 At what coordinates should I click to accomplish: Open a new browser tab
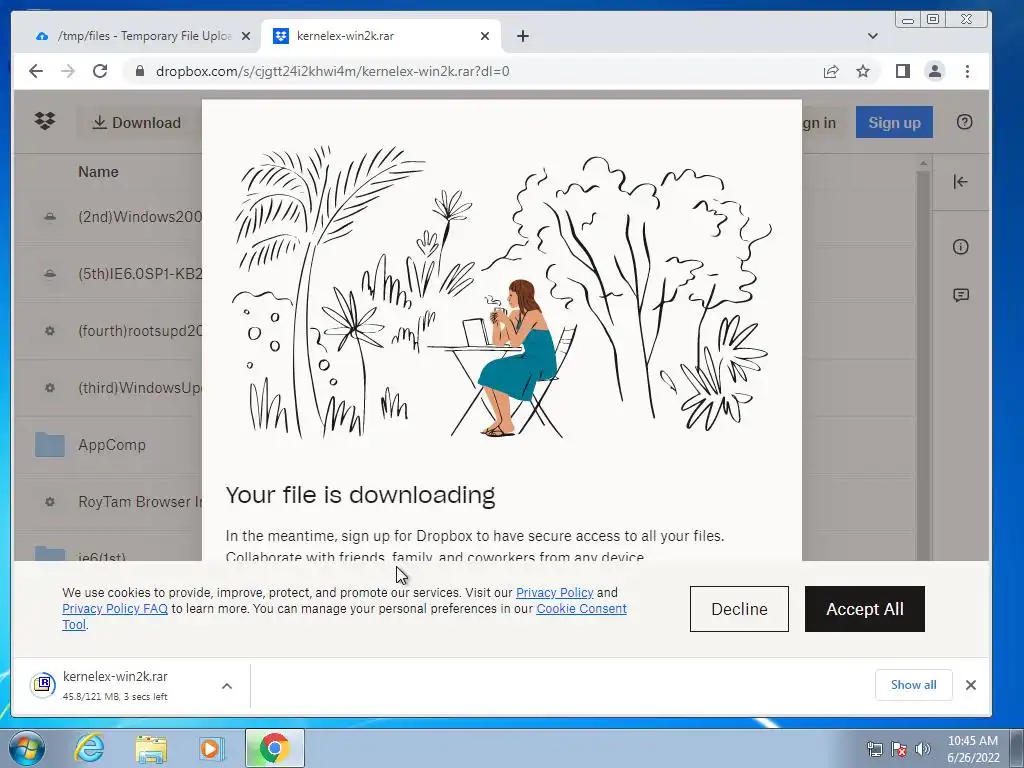tap(522, 36)
